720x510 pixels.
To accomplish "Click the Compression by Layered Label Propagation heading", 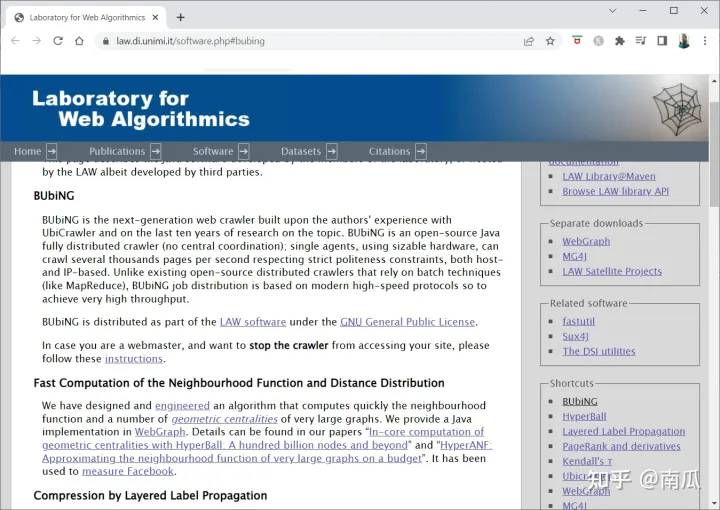I will coord(150,495).
